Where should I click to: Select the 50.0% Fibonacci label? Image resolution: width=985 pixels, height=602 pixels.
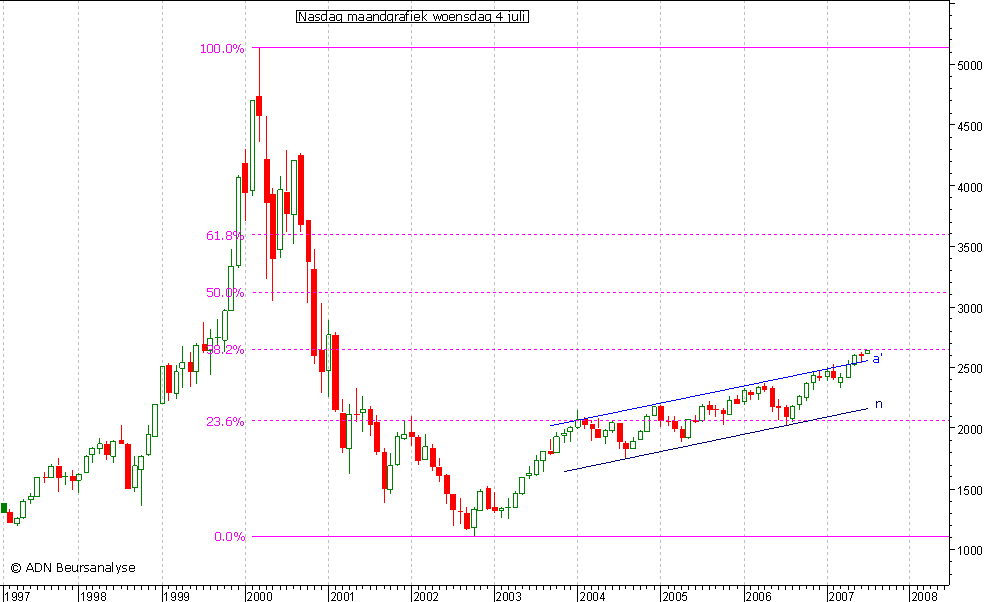(x=225, y=293)
